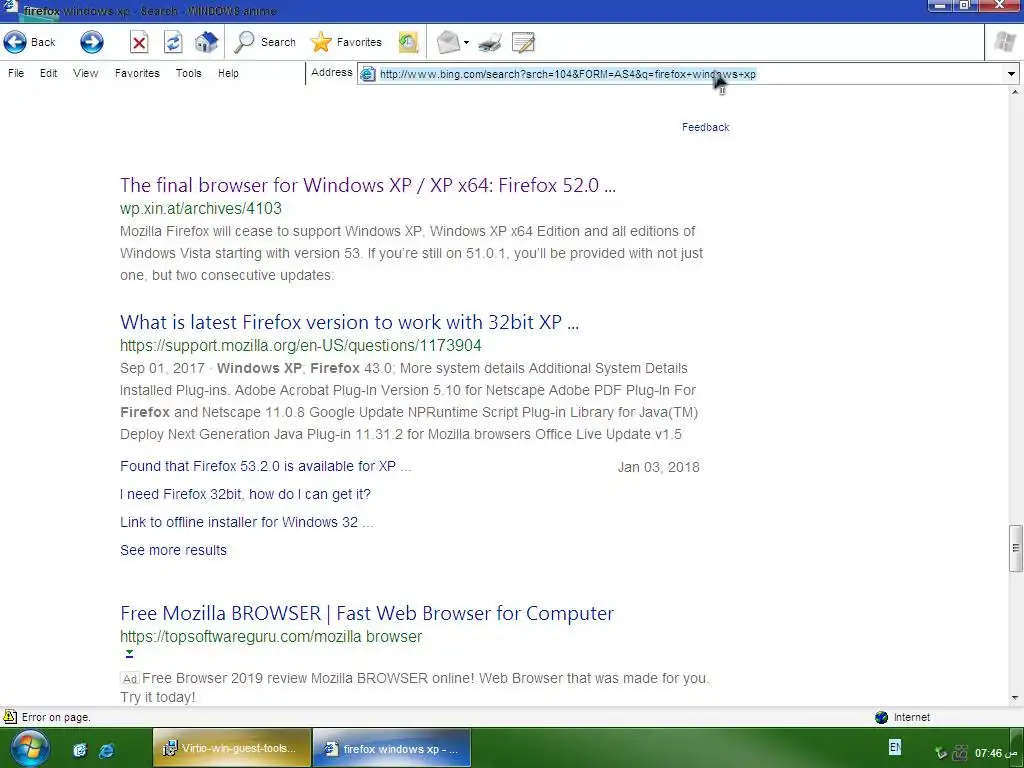The height and width of the screenshot is (768, 1024).
Task: Launch Internet Explorer from quick launch
Action: click(106, 750)
